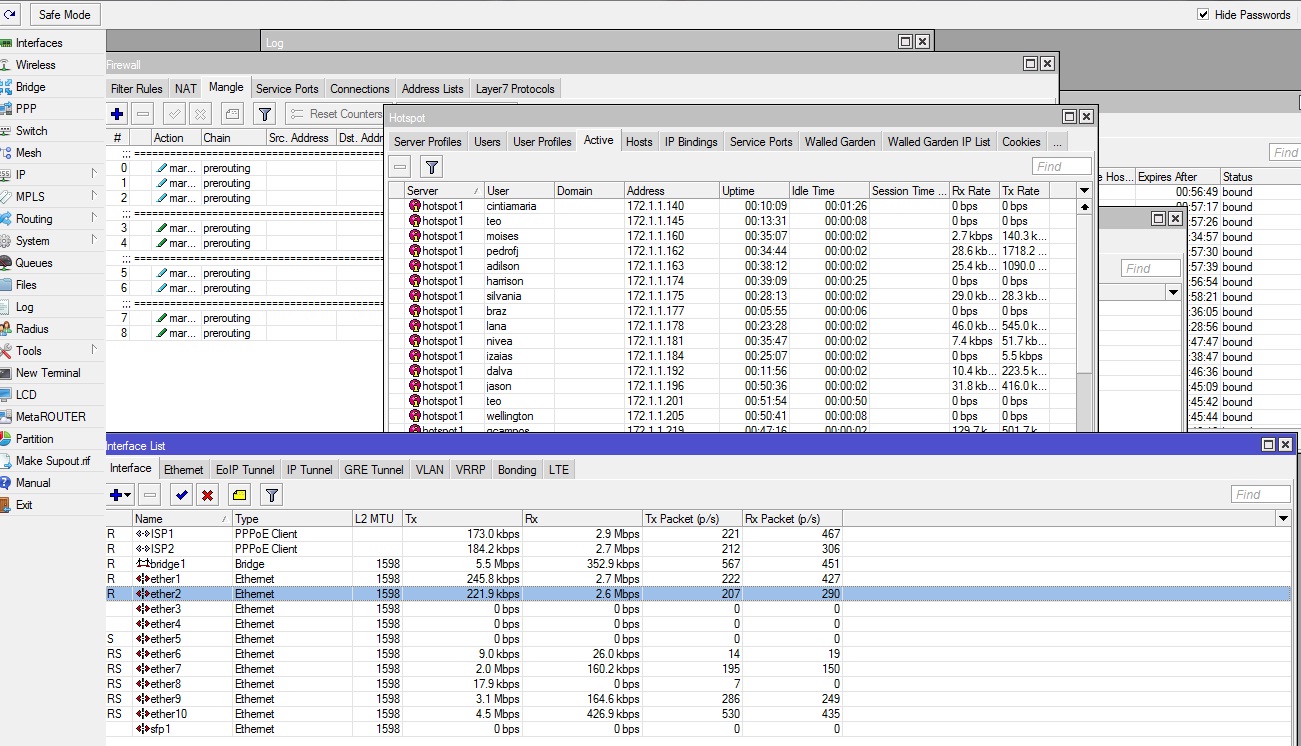
Task: Click the filter funnel icon in Firewall toolbar
Action: 264,114
